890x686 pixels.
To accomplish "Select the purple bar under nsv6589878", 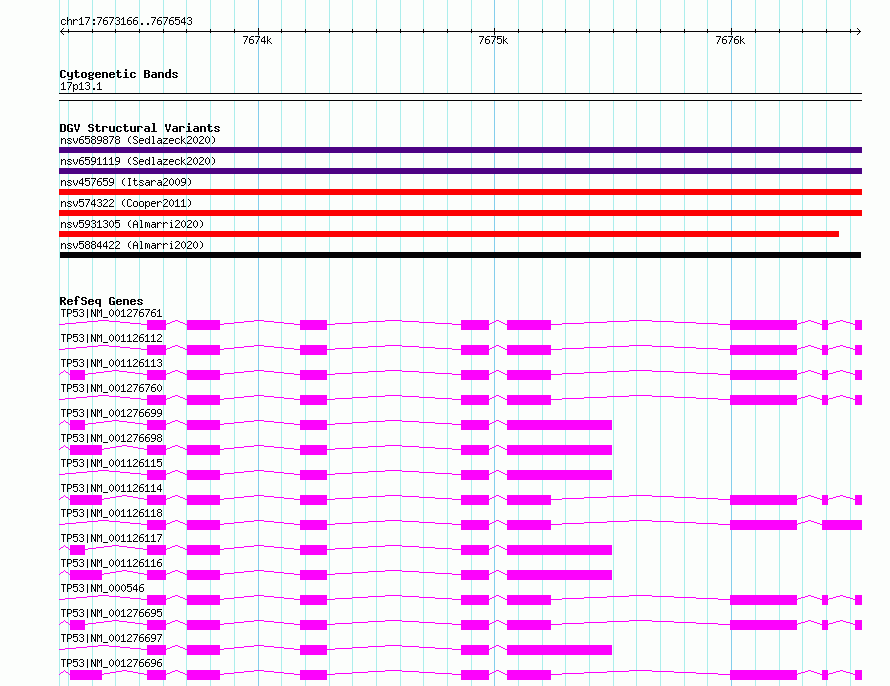I will point(460,150).
